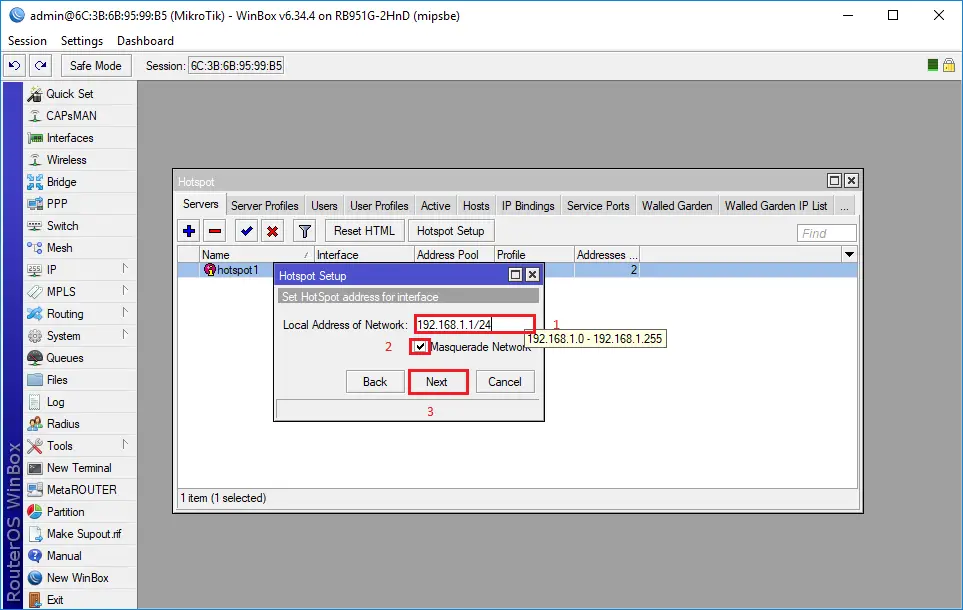Open MetaROUTER menu
963x610 pixels.
[80, 490]
